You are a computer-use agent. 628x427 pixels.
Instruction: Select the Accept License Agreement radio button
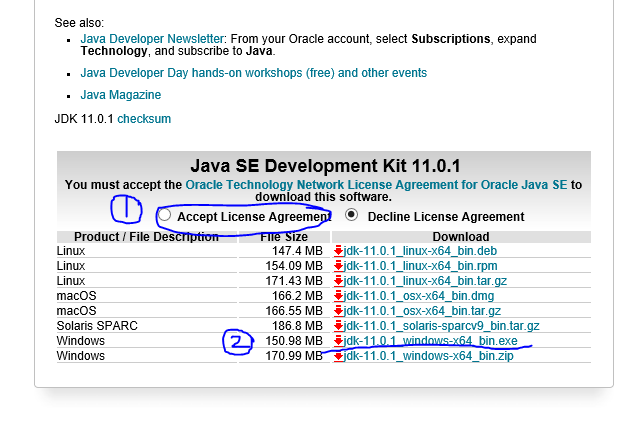click(x=165, y=215)
